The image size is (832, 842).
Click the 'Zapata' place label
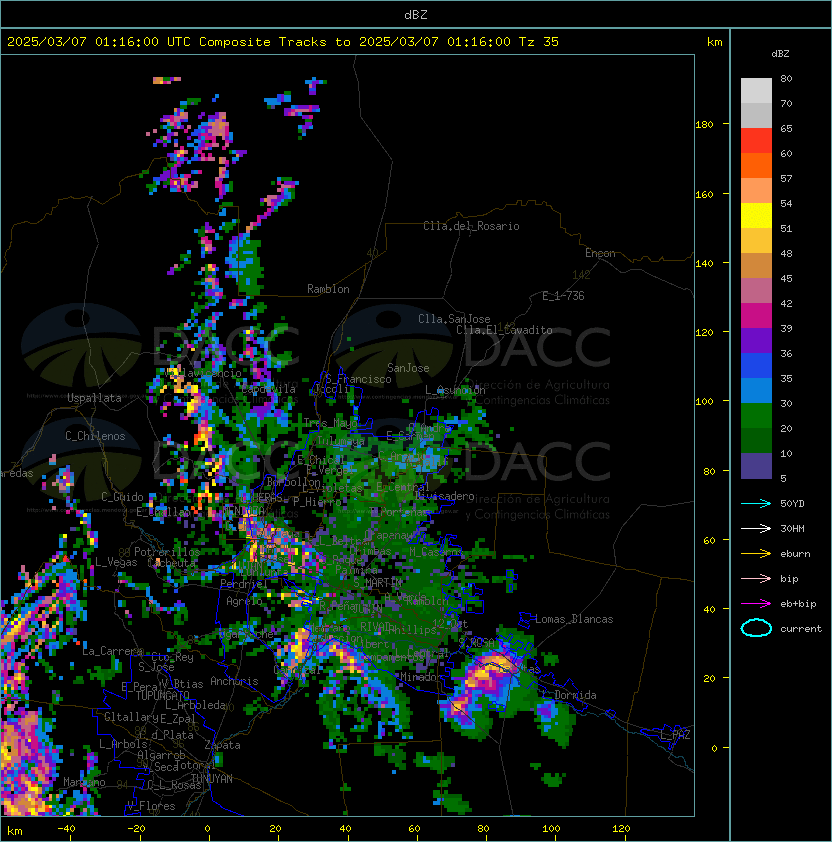point(222,745)
